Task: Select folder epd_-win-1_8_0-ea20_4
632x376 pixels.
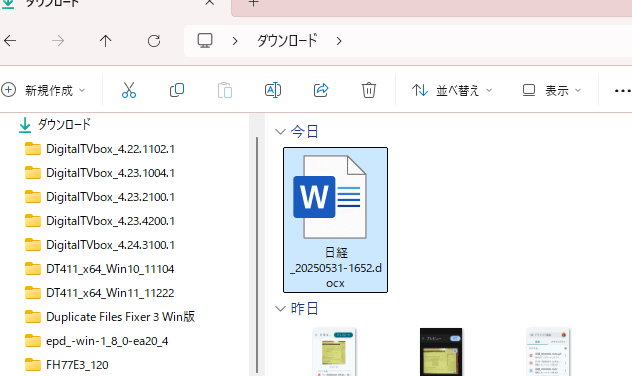Action: click(96, 341)
